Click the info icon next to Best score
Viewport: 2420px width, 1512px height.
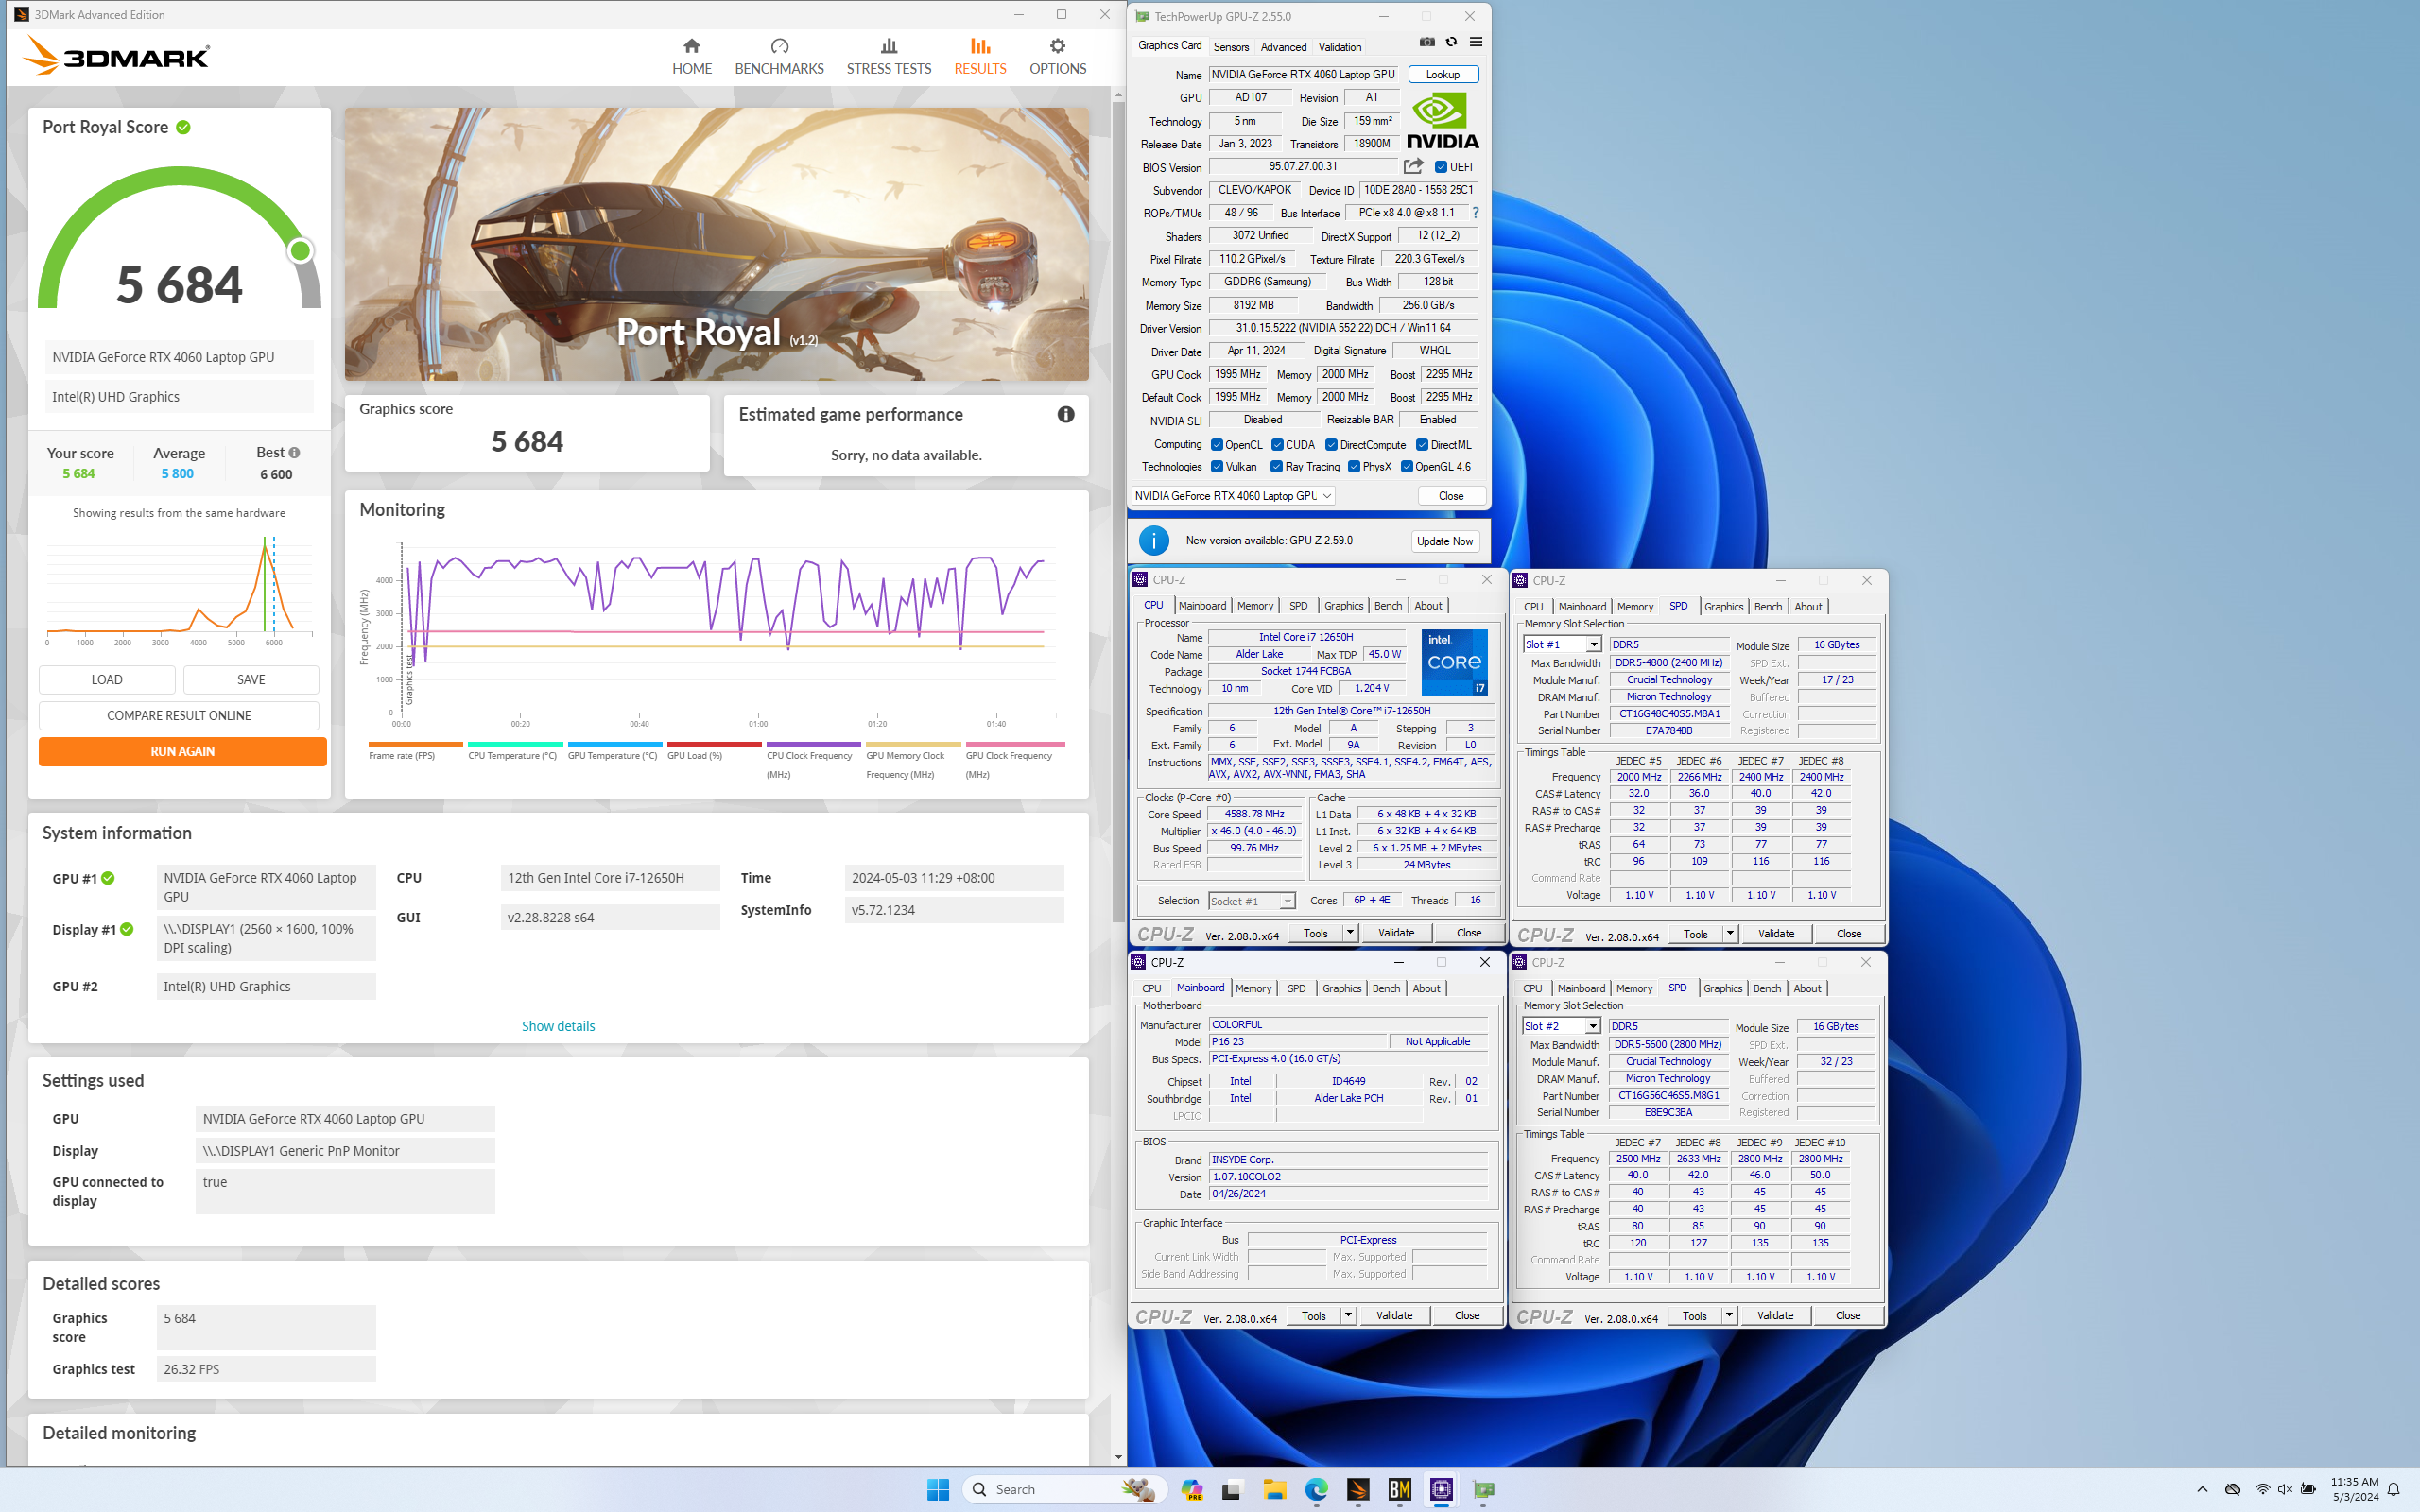tap(294, 453)
